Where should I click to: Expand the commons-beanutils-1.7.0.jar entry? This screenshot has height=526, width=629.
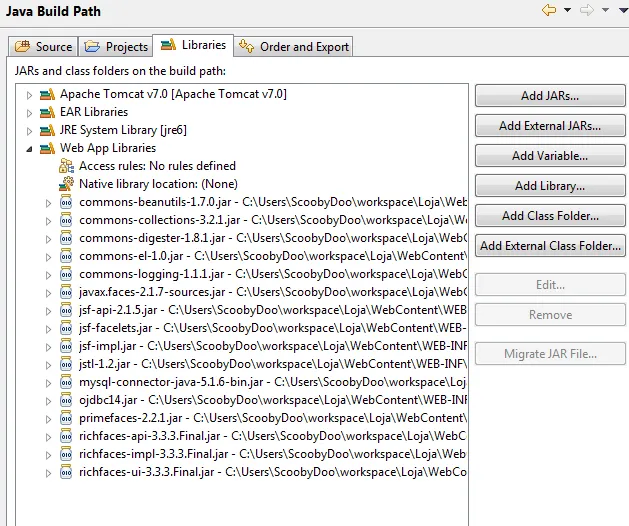pos(49,203)
